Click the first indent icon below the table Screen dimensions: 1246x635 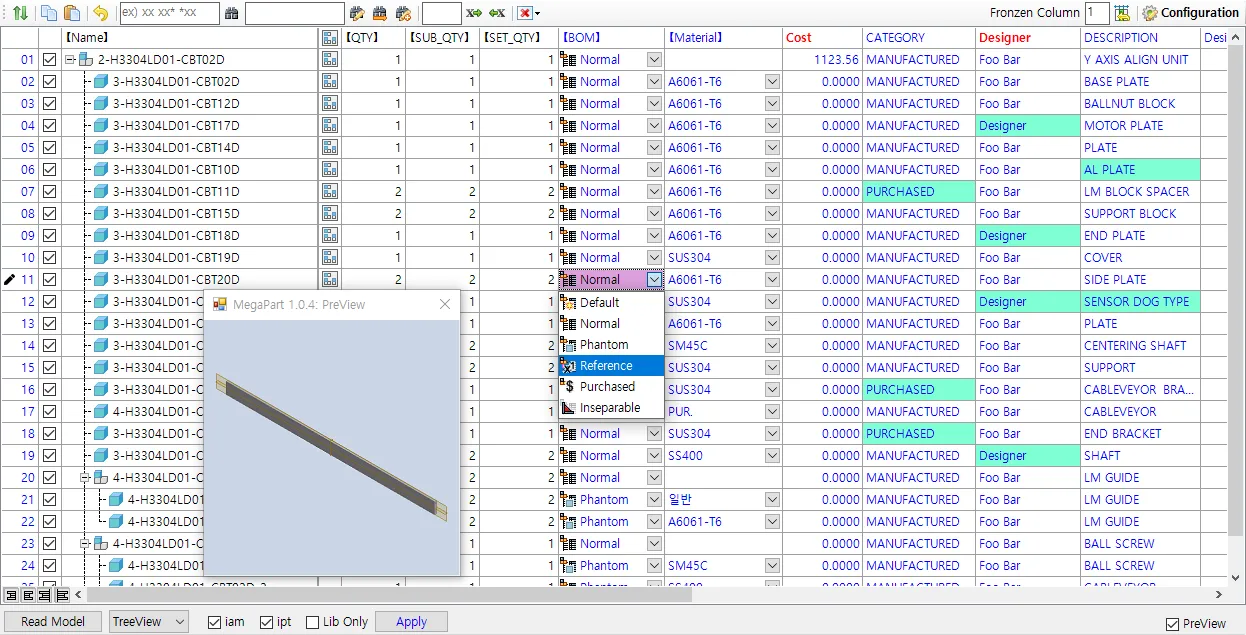(x=11, y=595)
